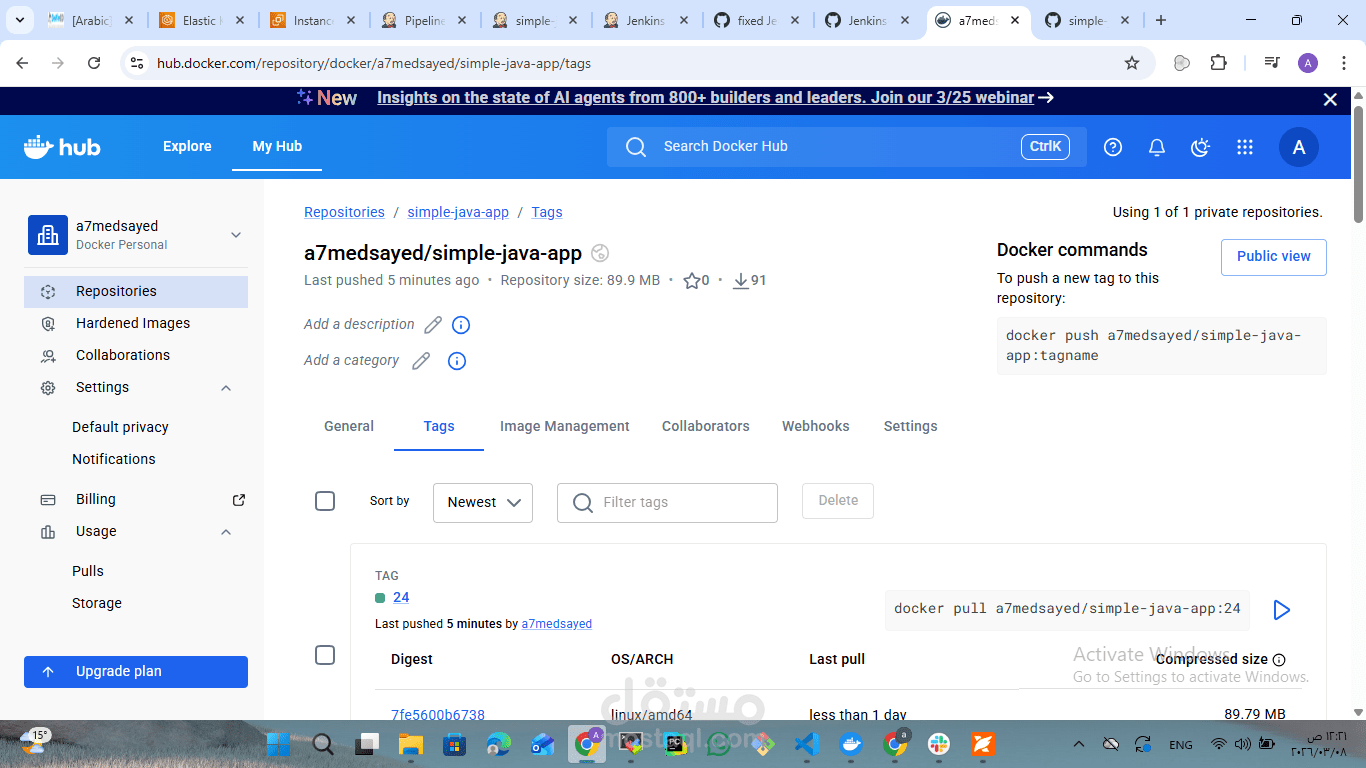View site information icon in address bar
Image resolution: width=1366 pixels, height=768 pixels.
coord(137,63)
